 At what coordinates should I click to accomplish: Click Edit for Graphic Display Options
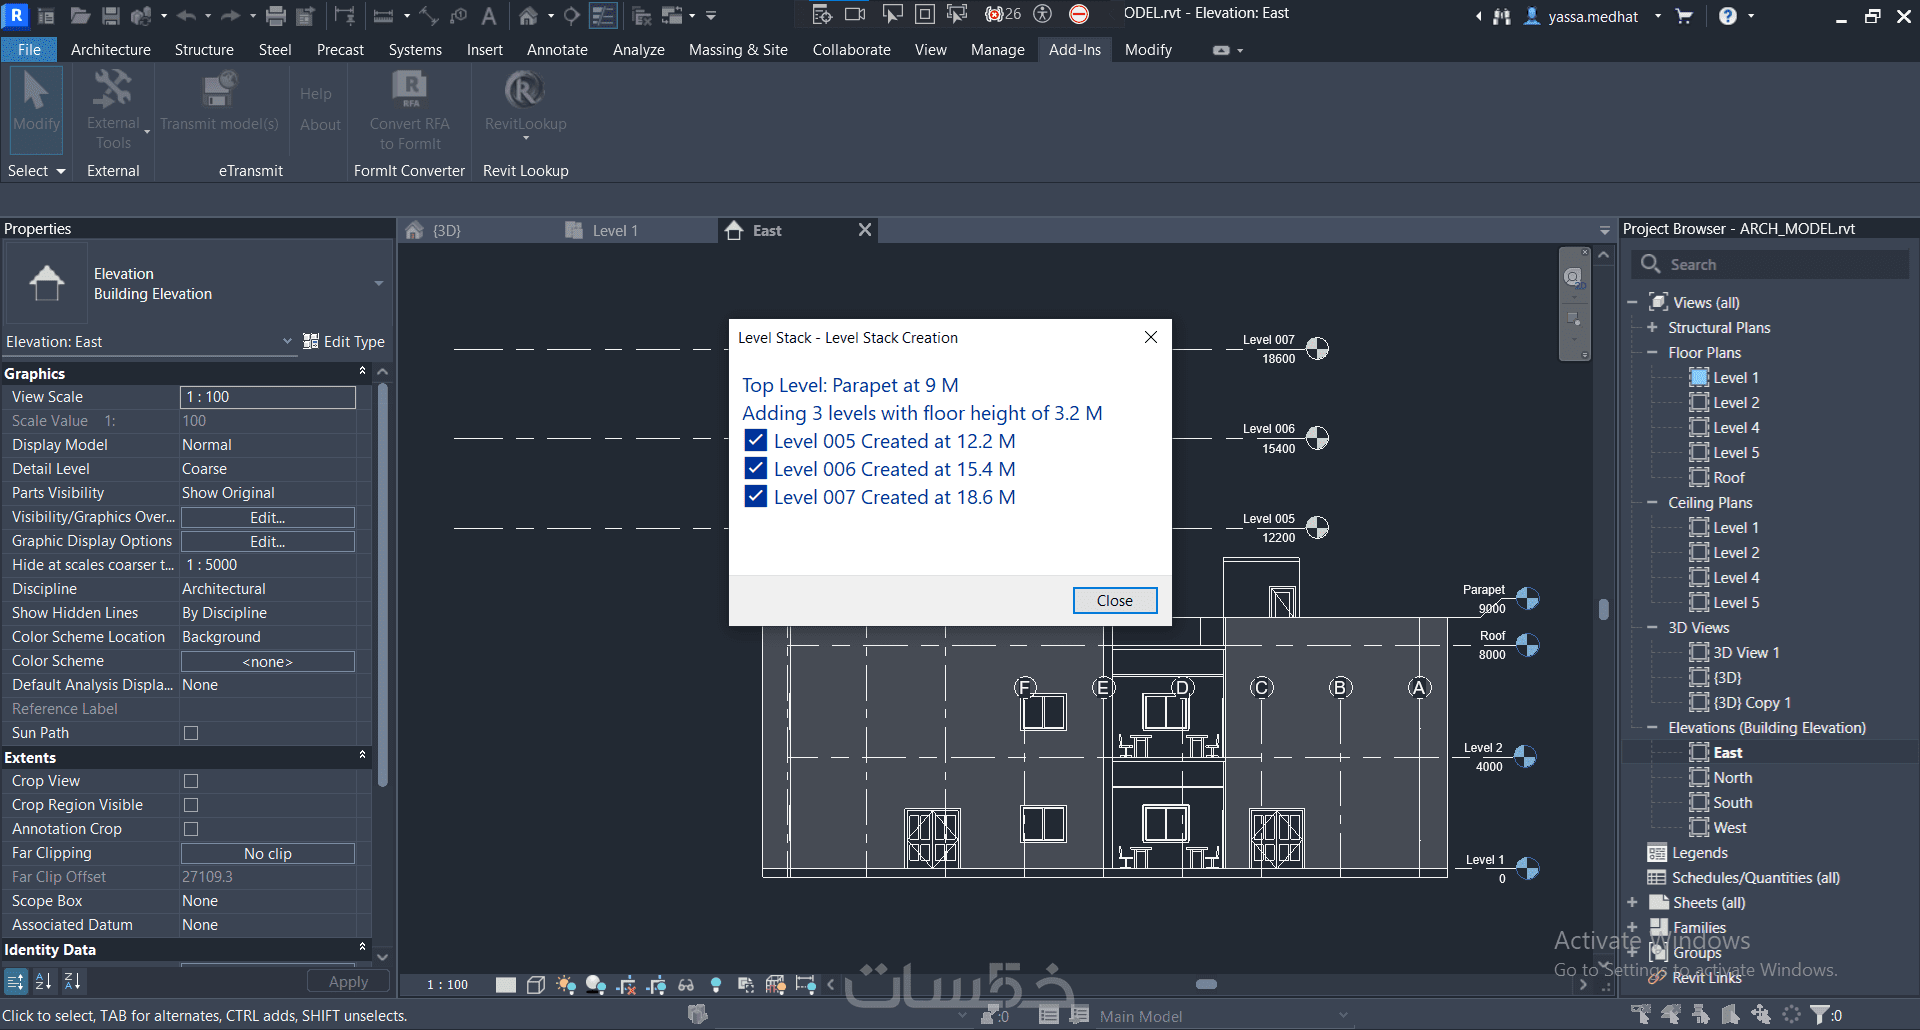click(x=267, y=541)
